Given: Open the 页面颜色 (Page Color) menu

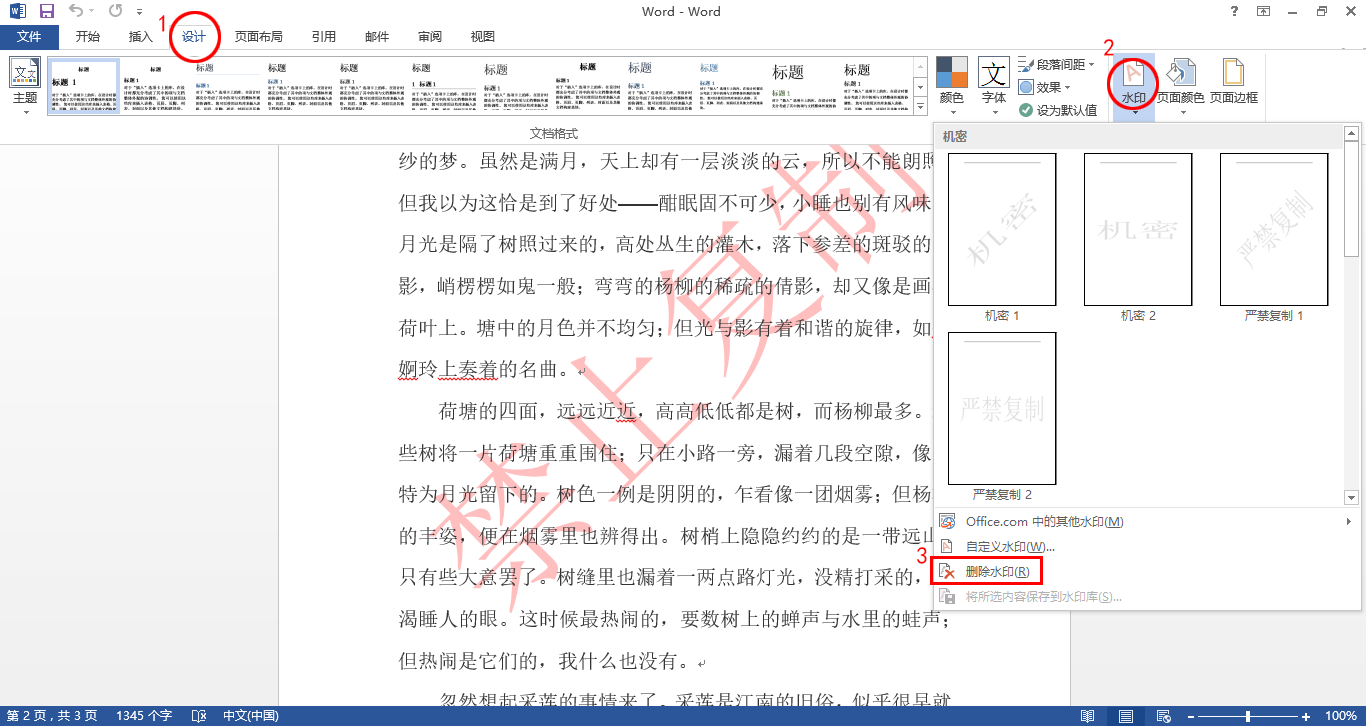Looking at the screenshot, I should click(1181, 86).
